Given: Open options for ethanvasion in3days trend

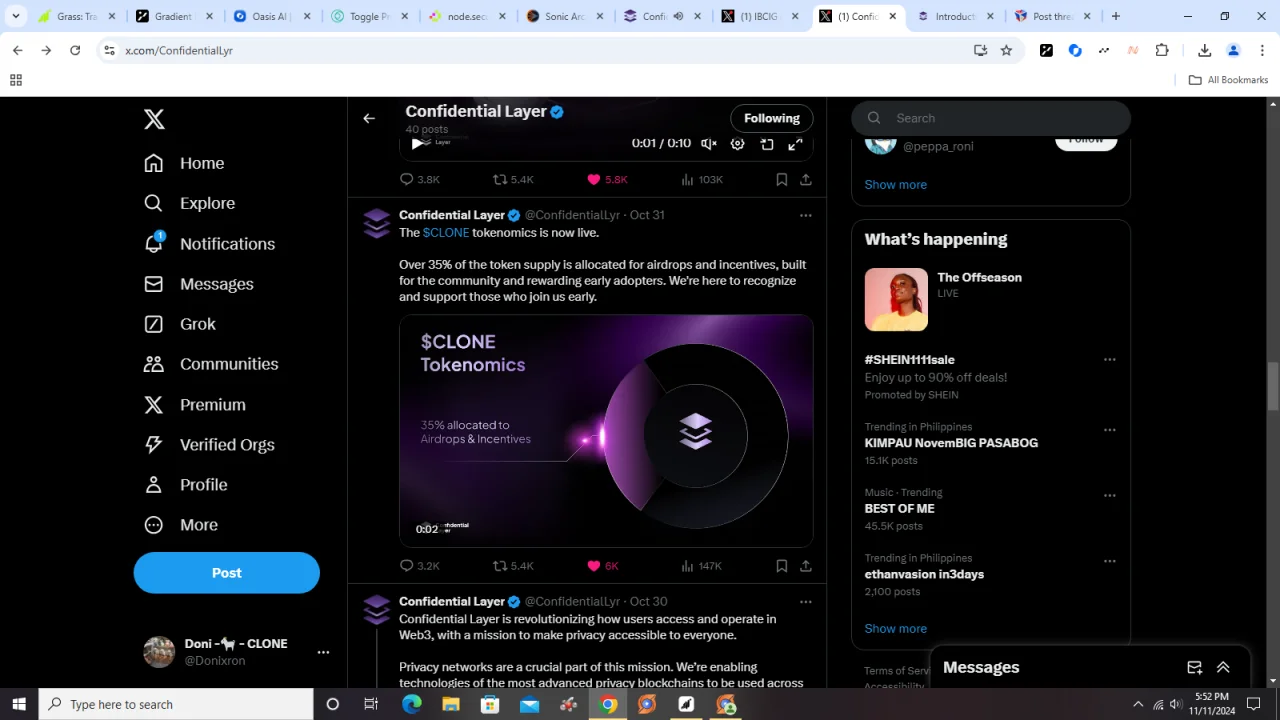Looking at the screenshot, I should [x=1110, y=562].
